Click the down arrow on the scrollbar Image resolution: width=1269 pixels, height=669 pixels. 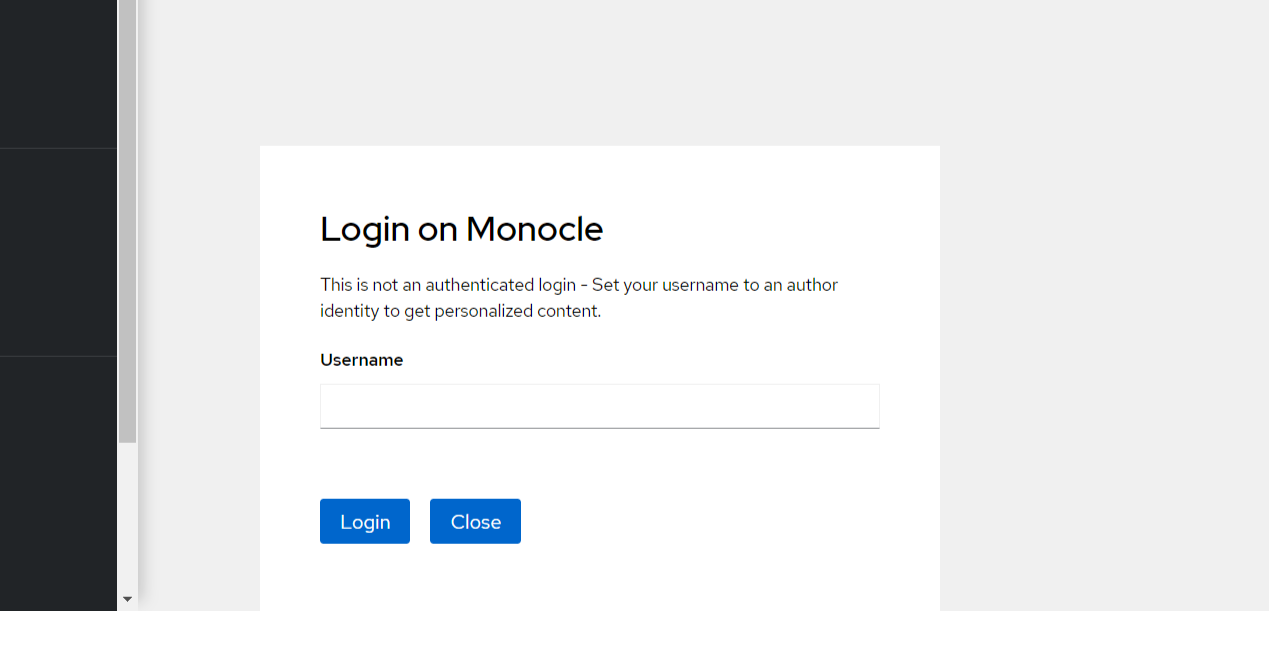tap(128, 598)
